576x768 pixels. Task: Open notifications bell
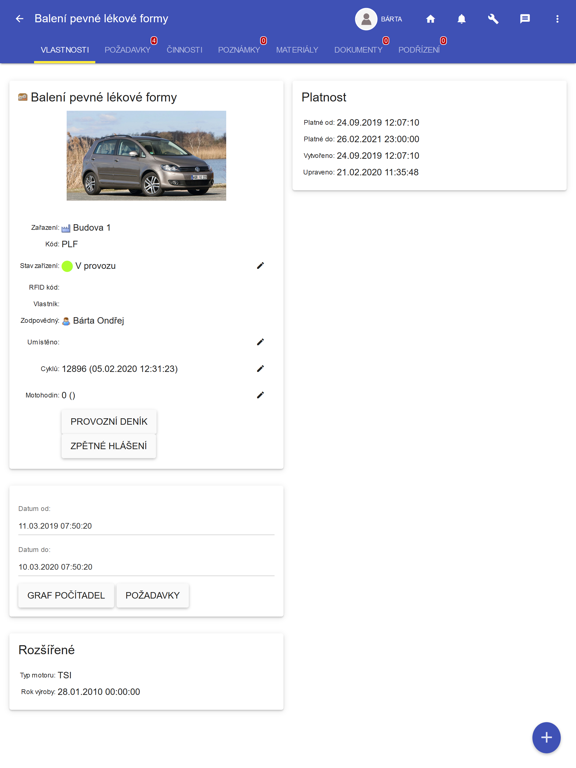(461, 19)
